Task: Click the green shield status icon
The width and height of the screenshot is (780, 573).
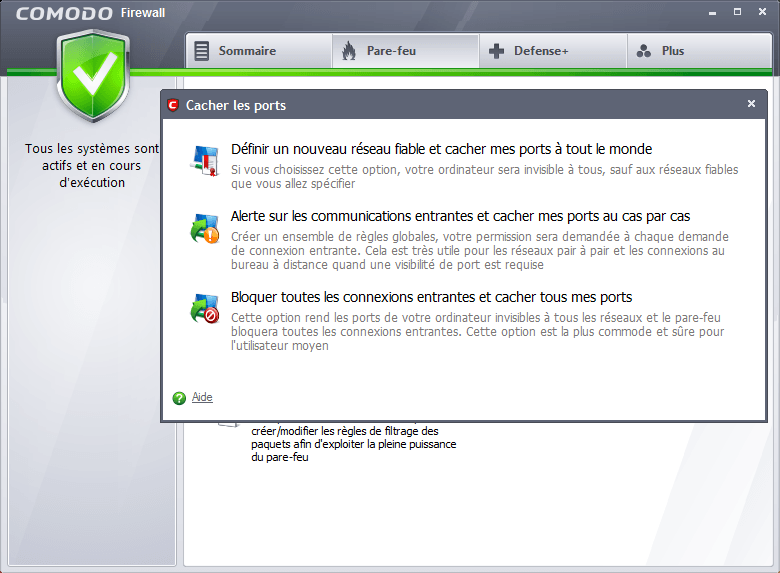Action: point(93,75)
